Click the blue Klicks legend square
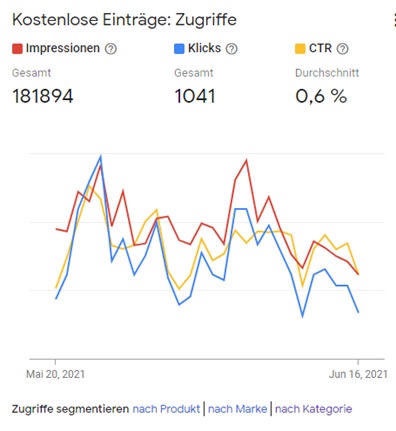Viewport: 396px width, 431px height. pos(179,49)
